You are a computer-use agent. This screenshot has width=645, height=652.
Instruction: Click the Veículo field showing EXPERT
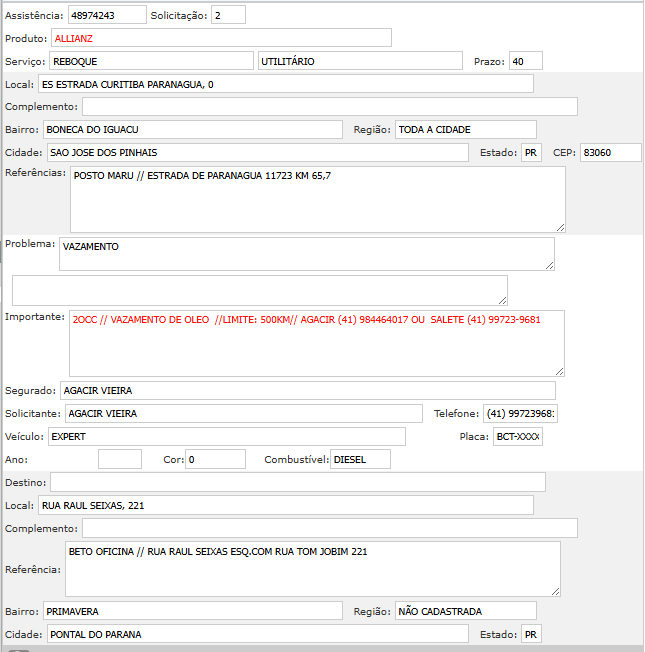(227, 437)
